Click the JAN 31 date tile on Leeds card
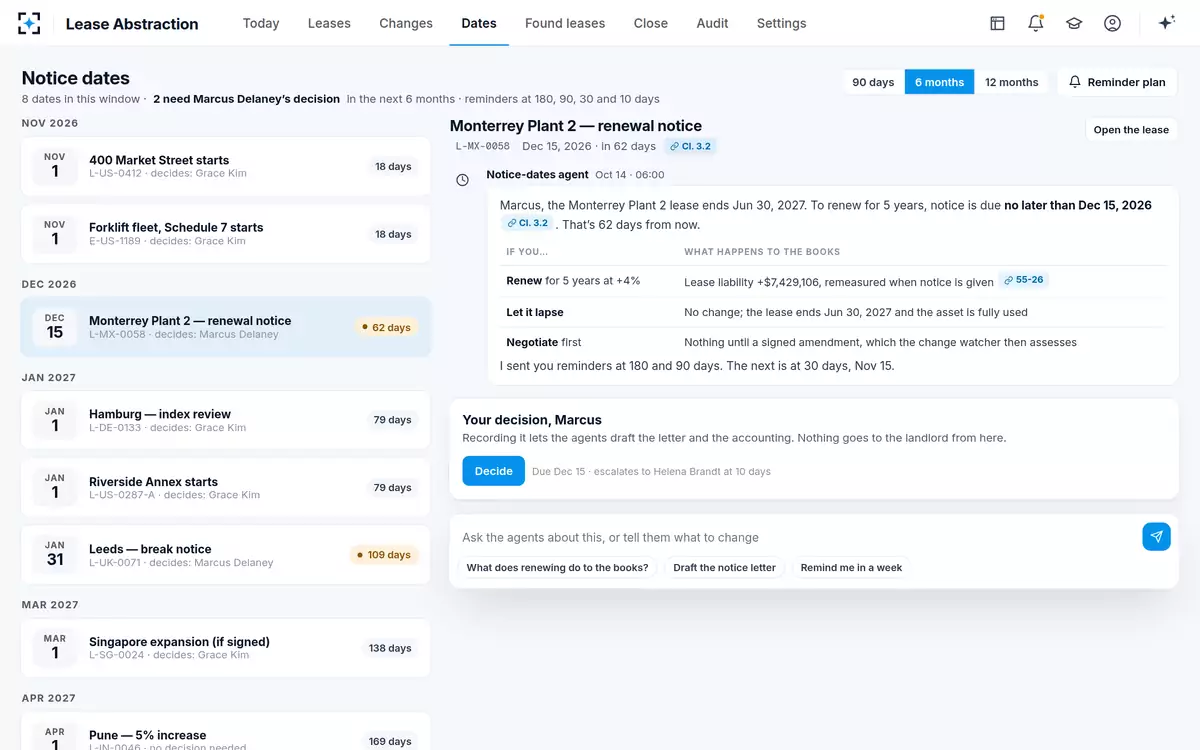 [x=55, y=555]
